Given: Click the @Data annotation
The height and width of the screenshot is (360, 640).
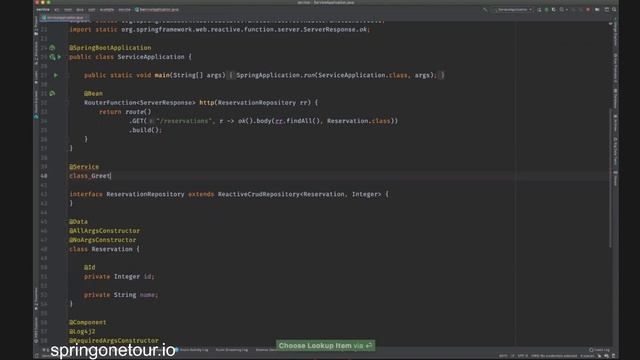Looking at the screenshot, I should pos(78,222).
